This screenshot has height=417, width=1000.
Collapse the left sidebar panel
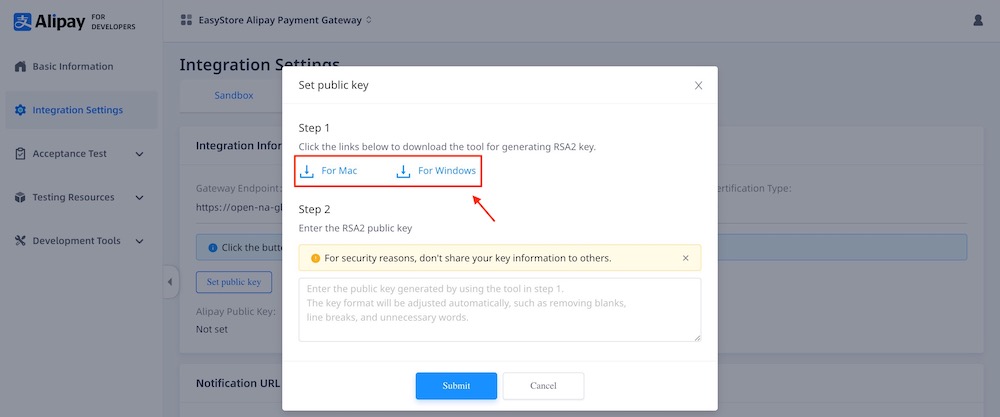169,282
